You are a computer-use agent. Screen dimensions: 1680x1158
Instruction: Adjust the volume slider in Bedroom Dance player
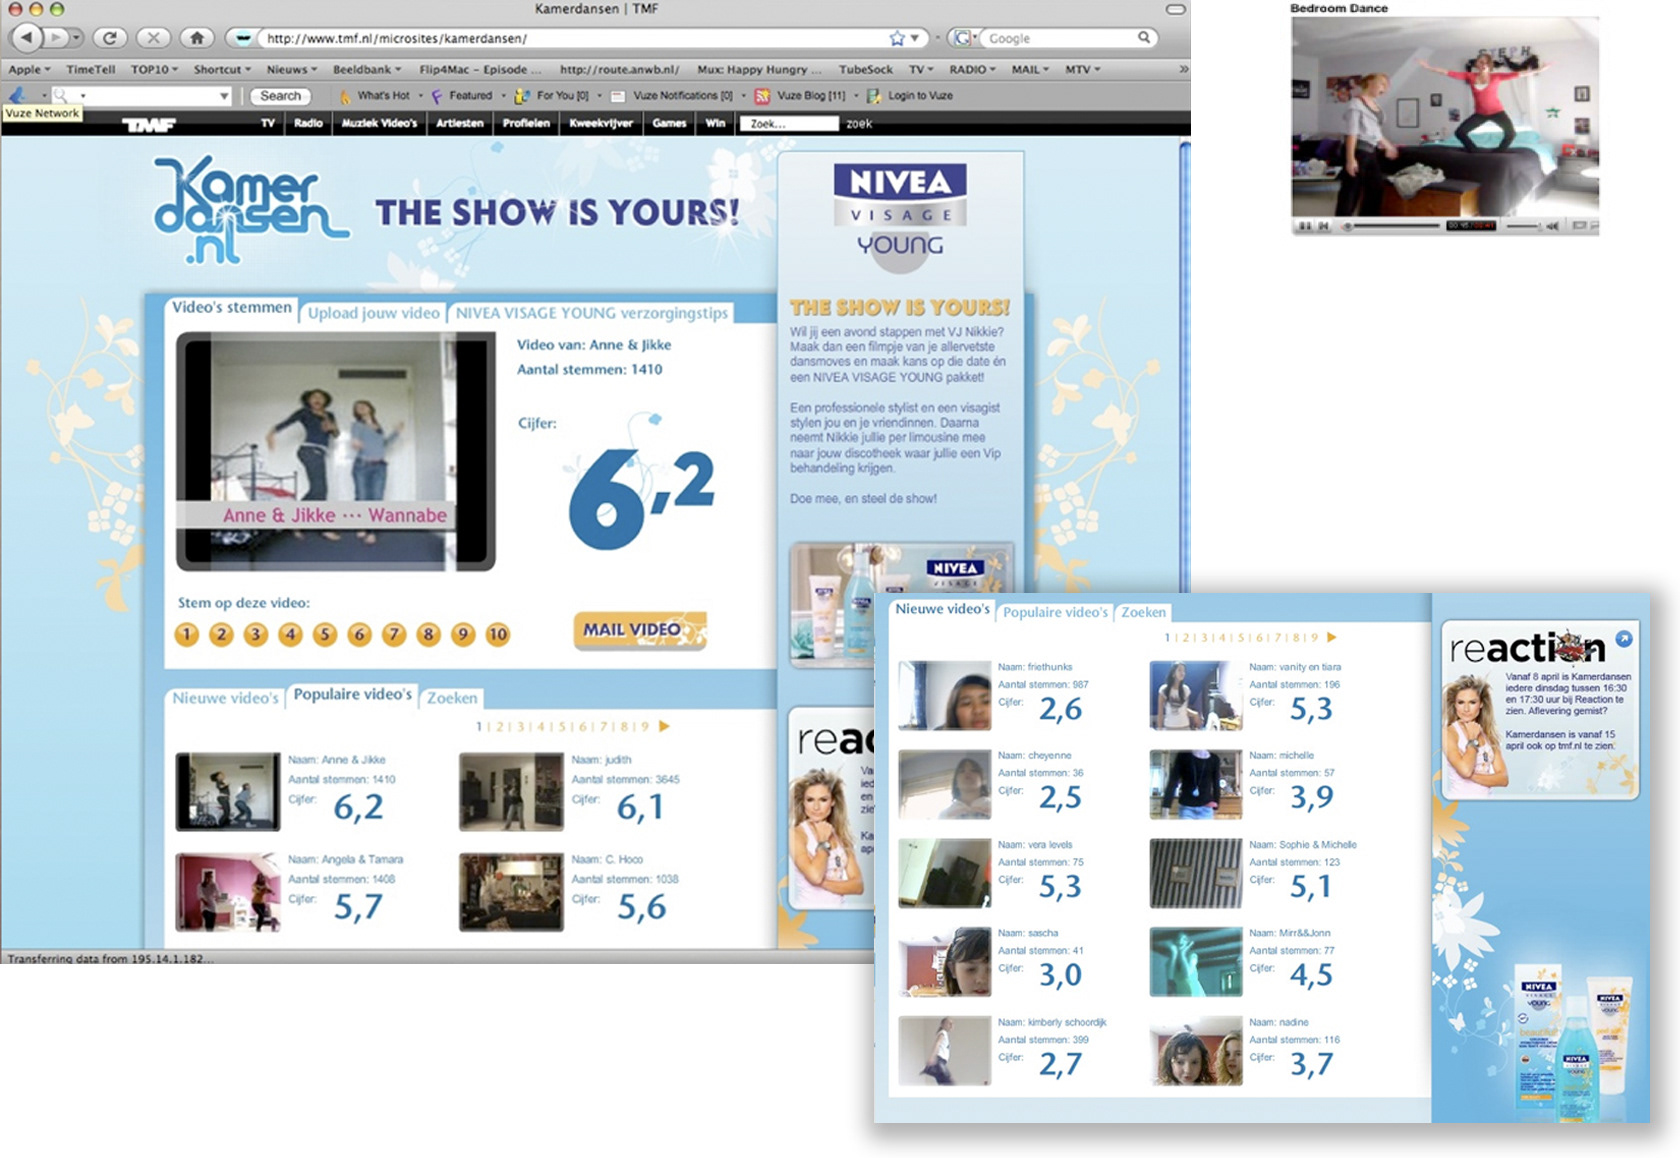1523,226
